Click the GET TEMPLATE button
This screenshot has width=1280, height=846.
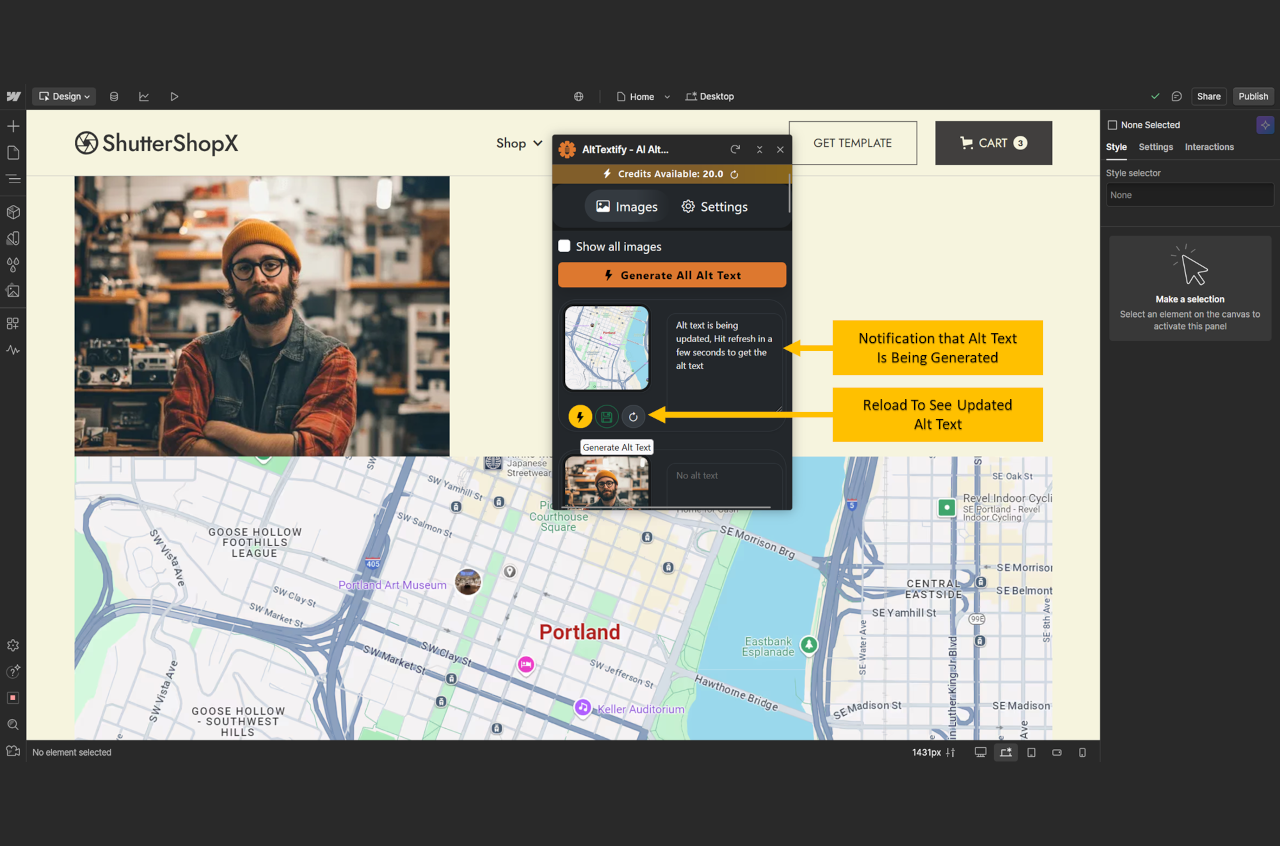pos(853,143)
